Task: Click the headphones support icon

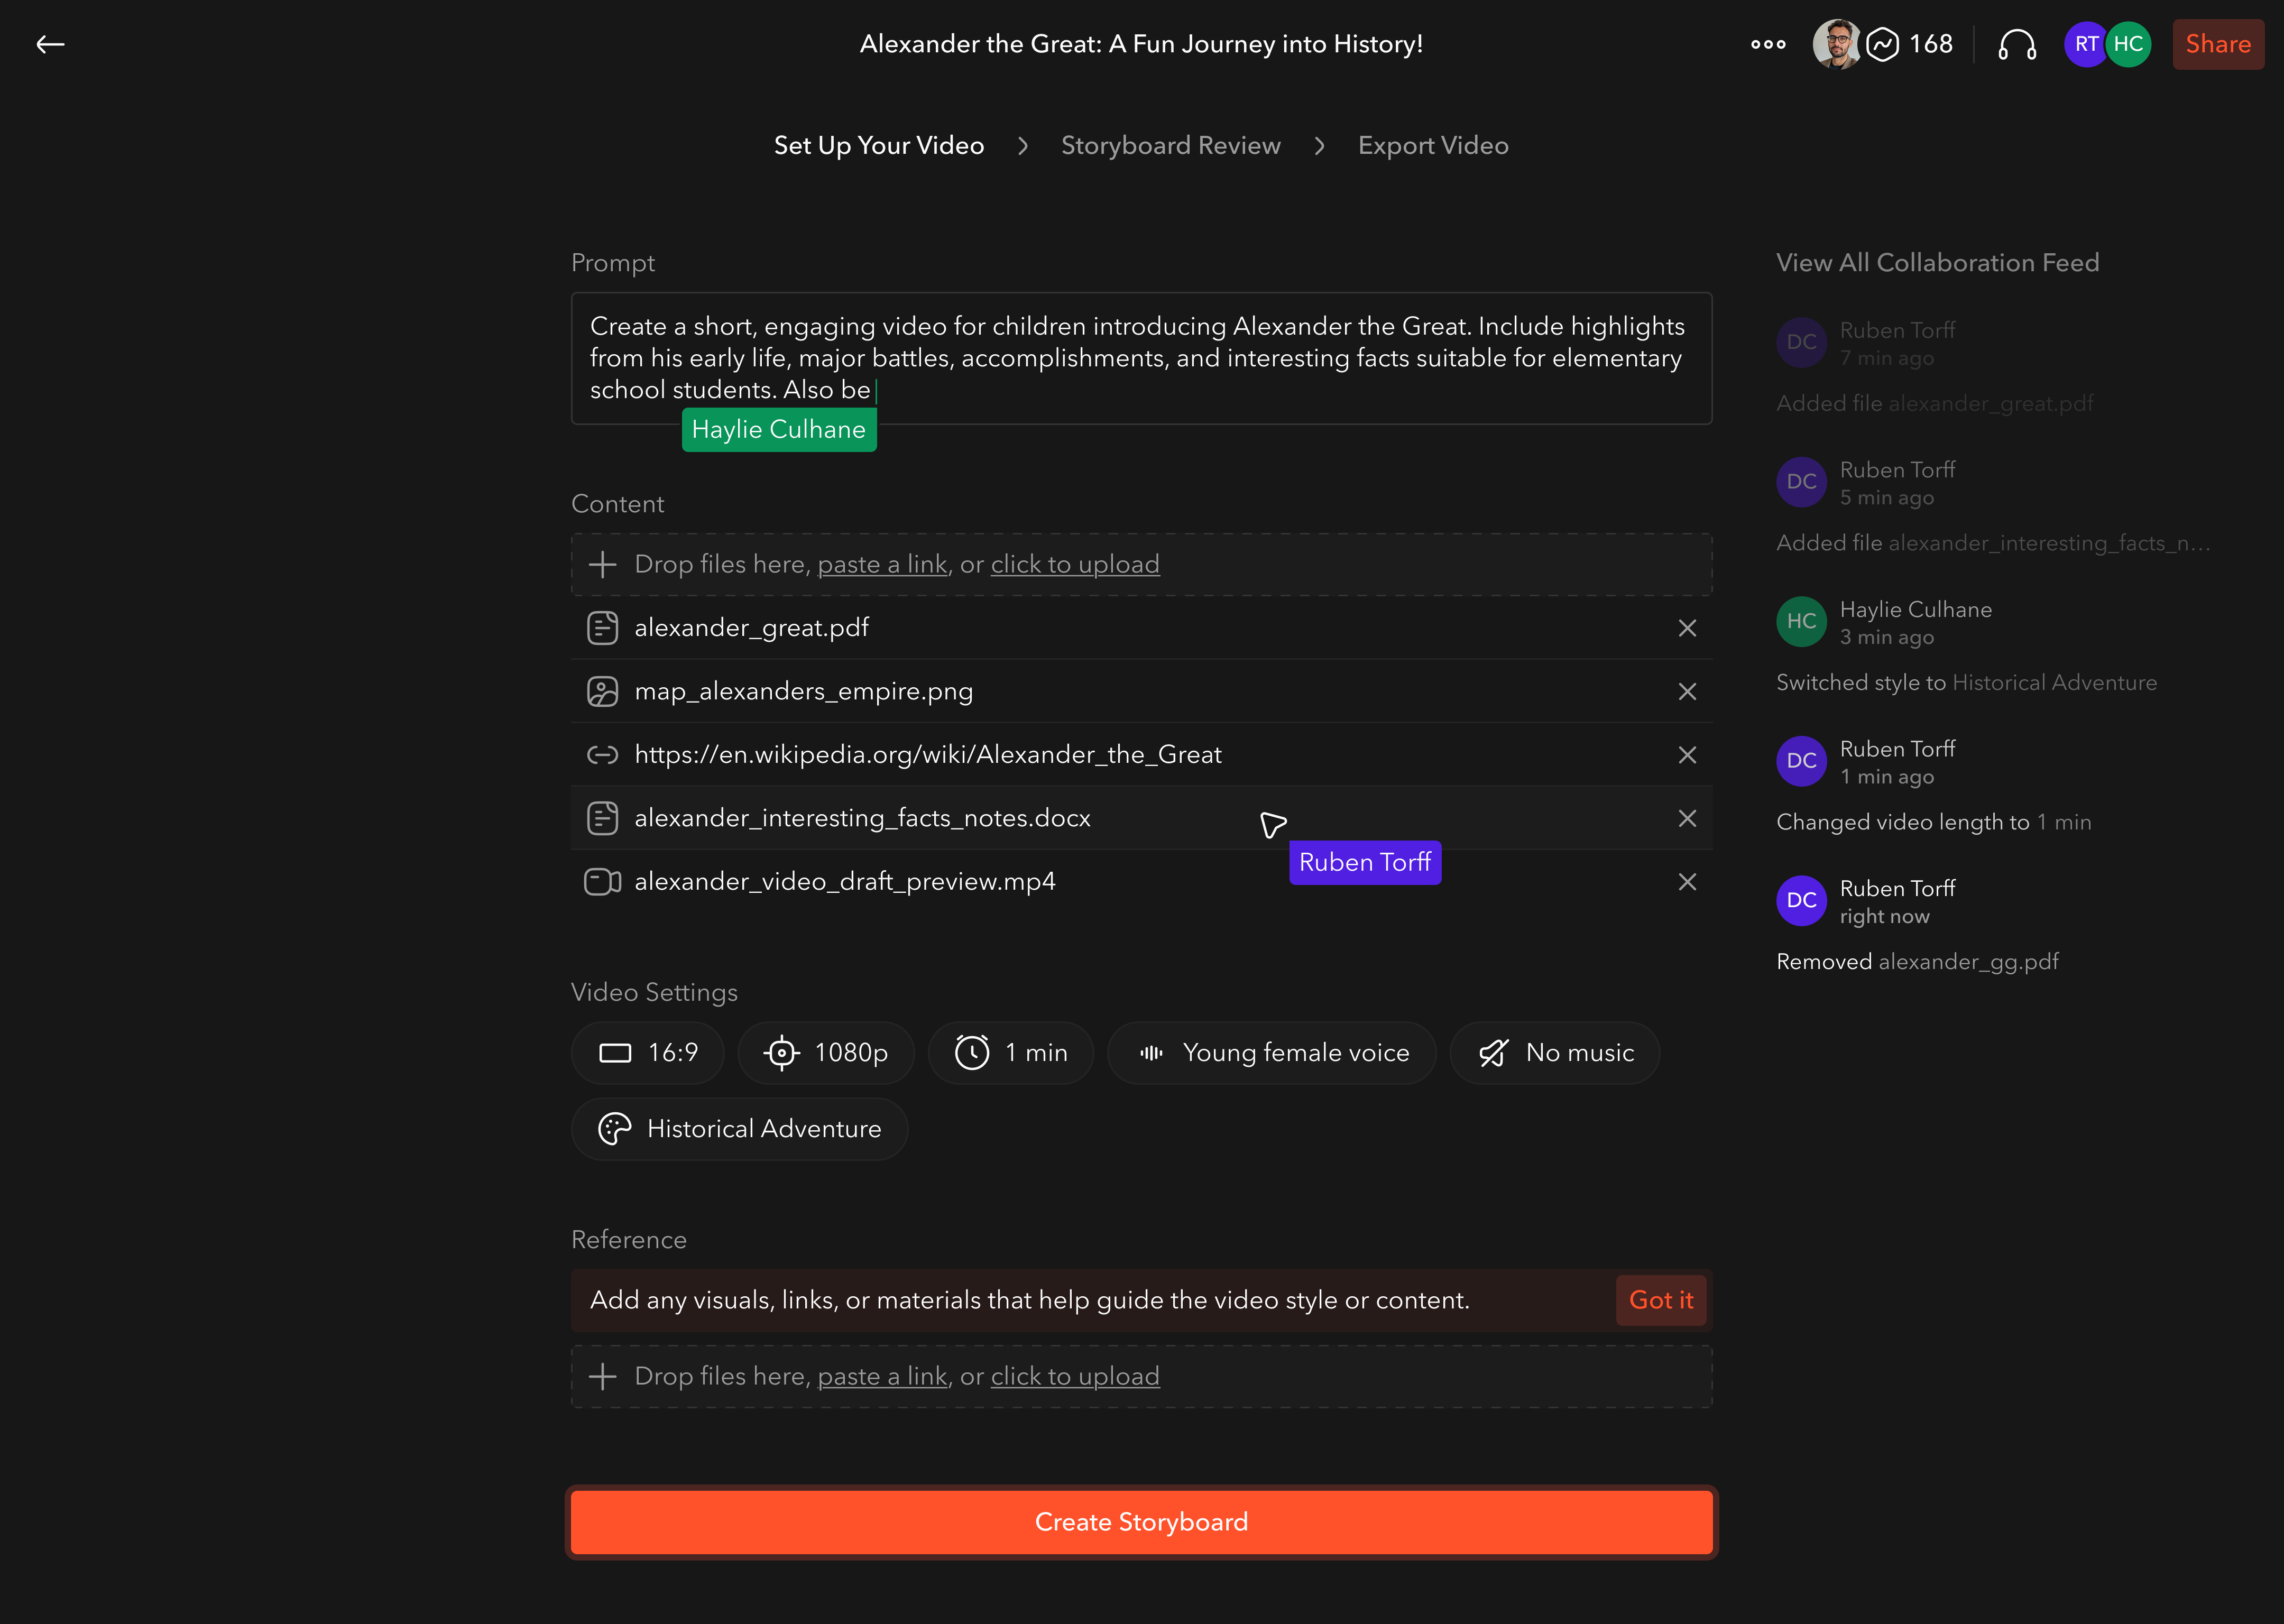Action: pyautogui.click(x=2016, y=44)
